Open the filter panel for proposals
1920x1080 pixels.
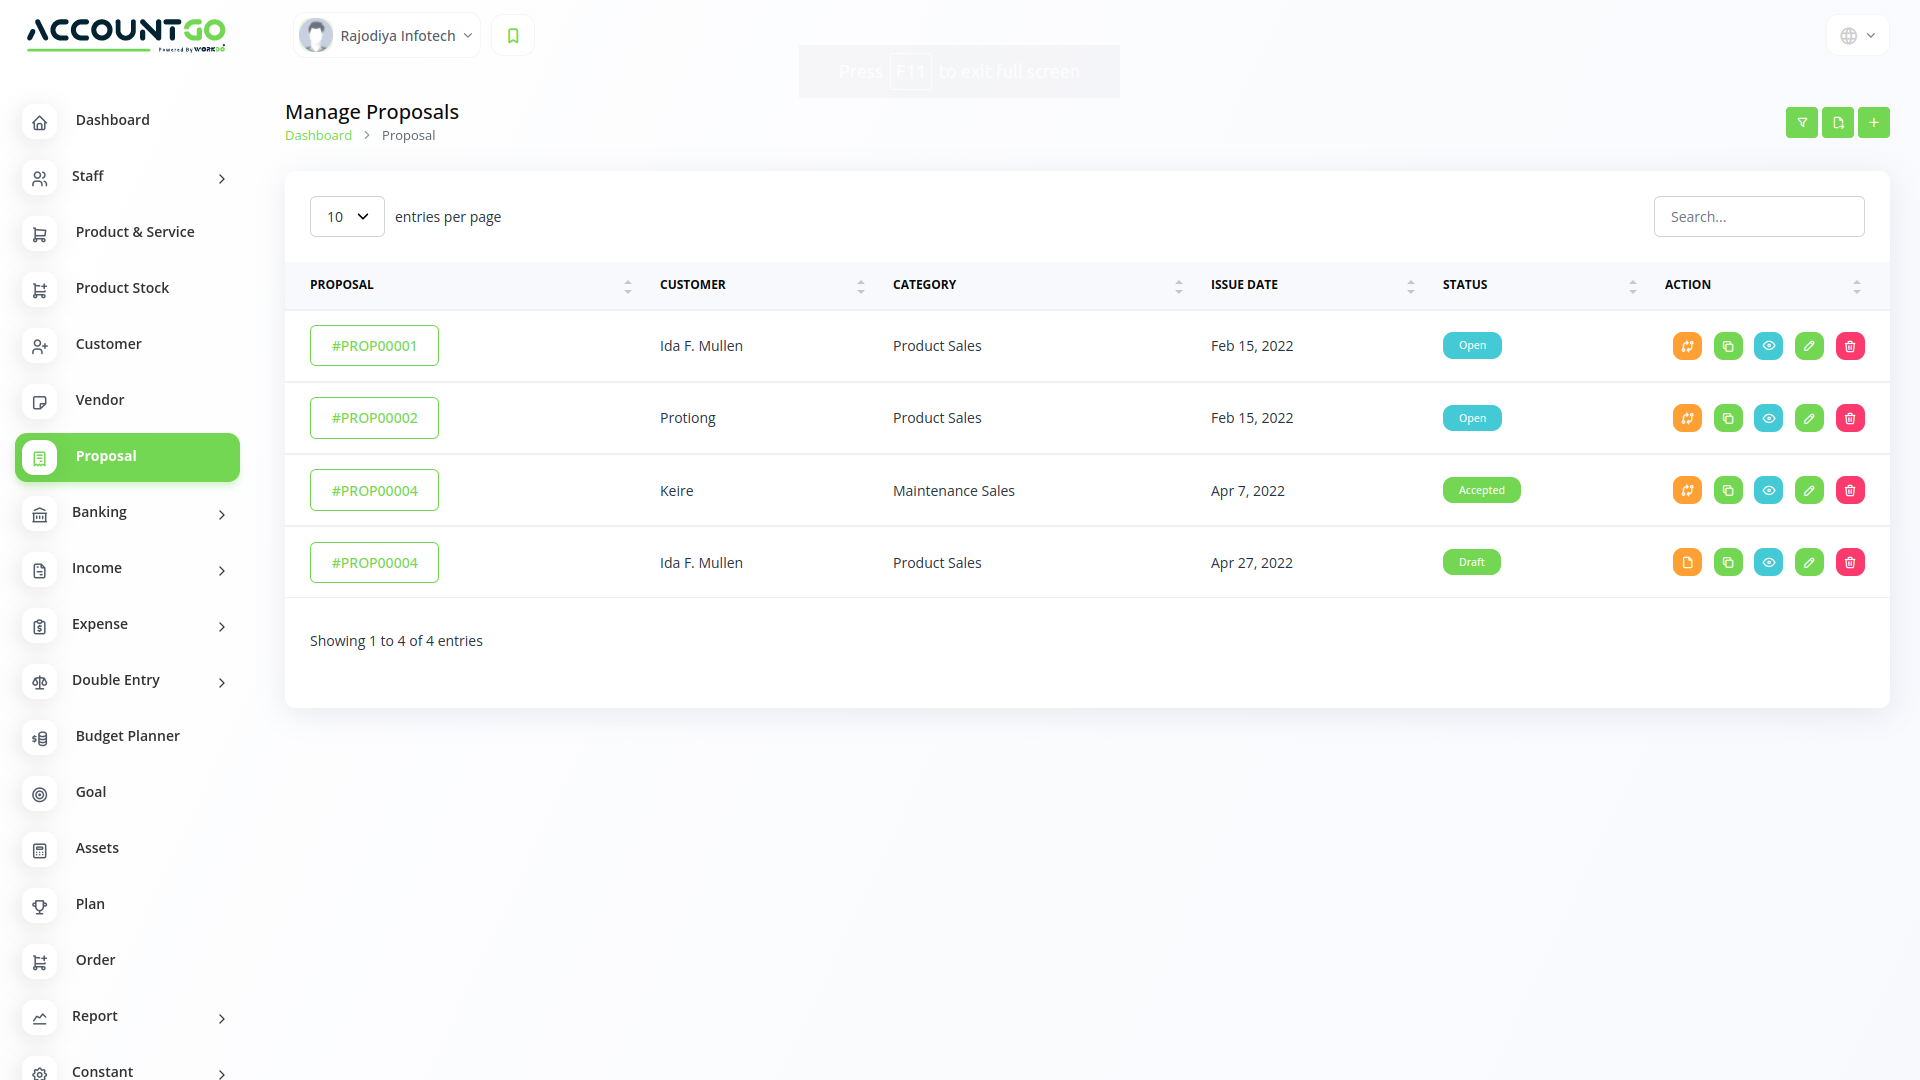[1801, 122]
